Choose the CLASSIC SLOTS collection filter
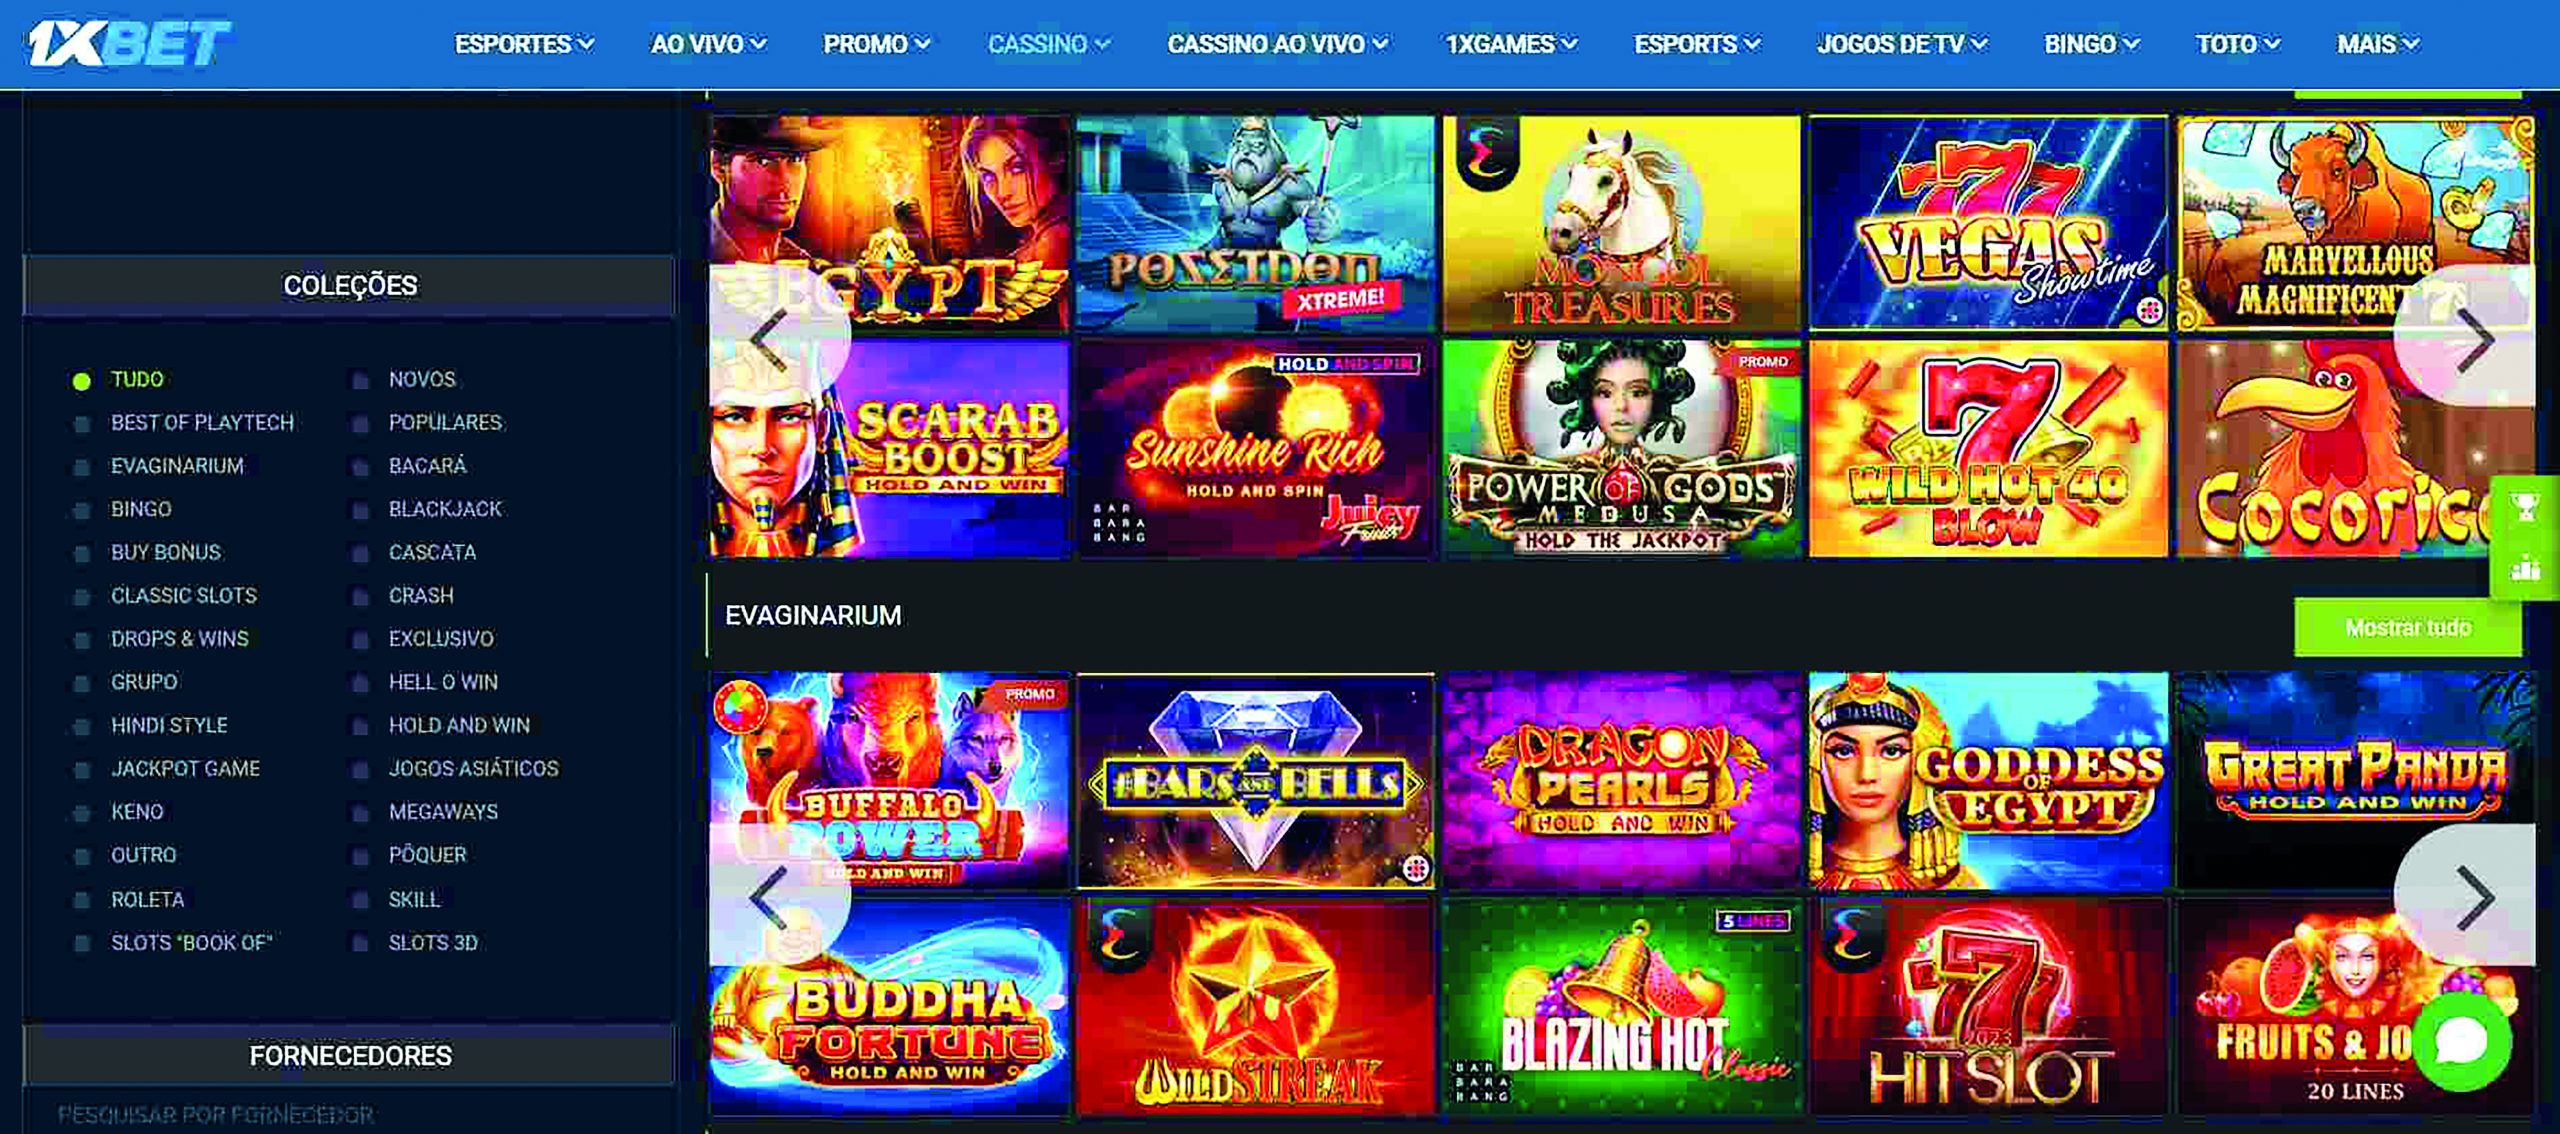This screenshot has height=1134, width=2560. tap(183, 596)
